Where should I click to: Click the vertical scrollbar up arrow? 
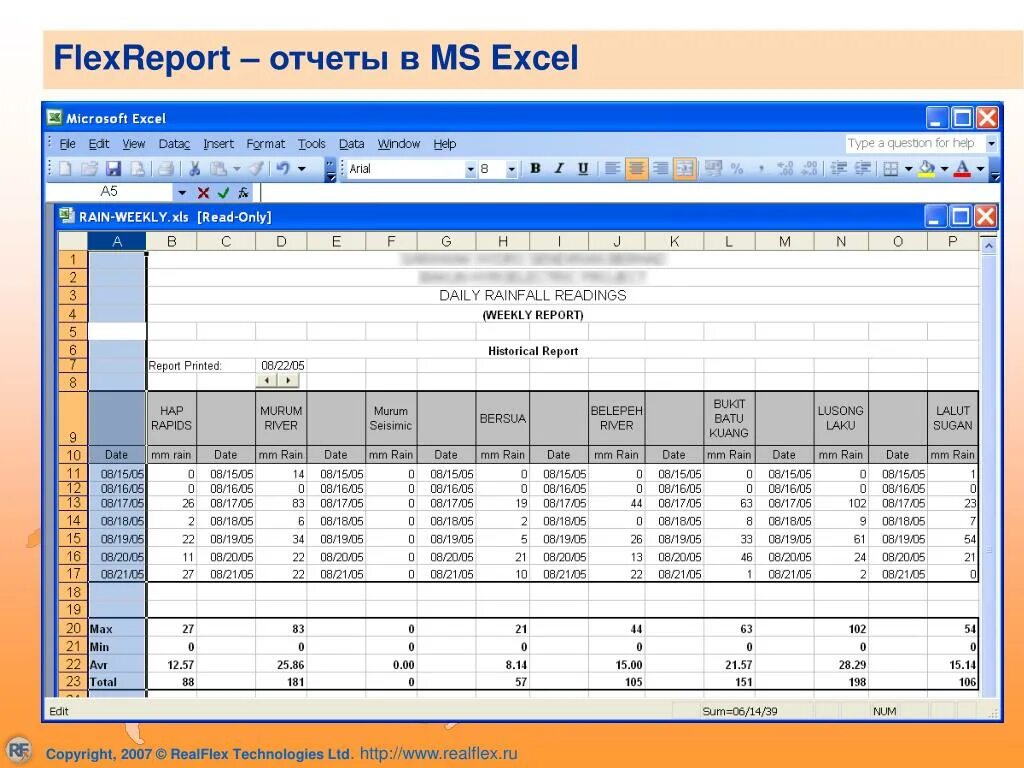point(989,246)
